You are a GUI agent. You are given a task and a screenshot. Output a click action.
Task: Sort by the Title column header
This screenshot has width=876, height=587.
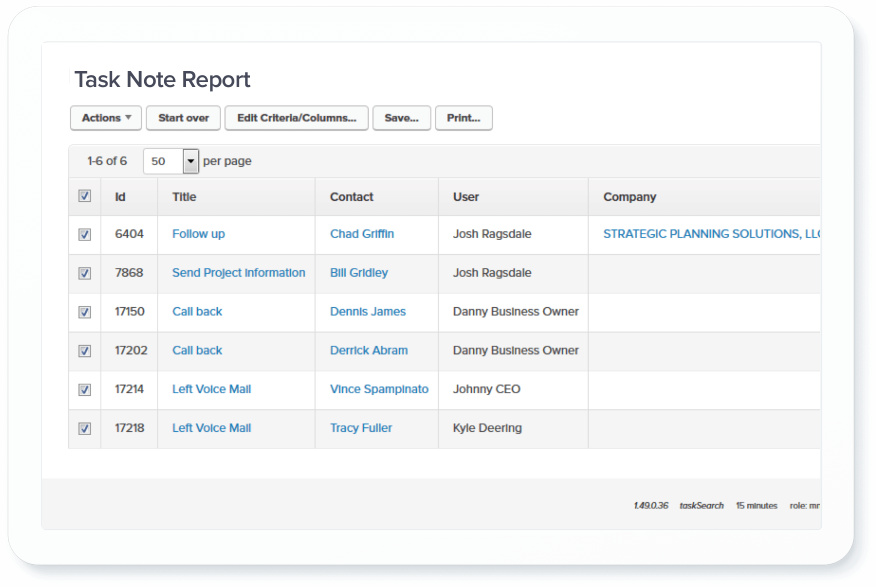pos(184,197)
